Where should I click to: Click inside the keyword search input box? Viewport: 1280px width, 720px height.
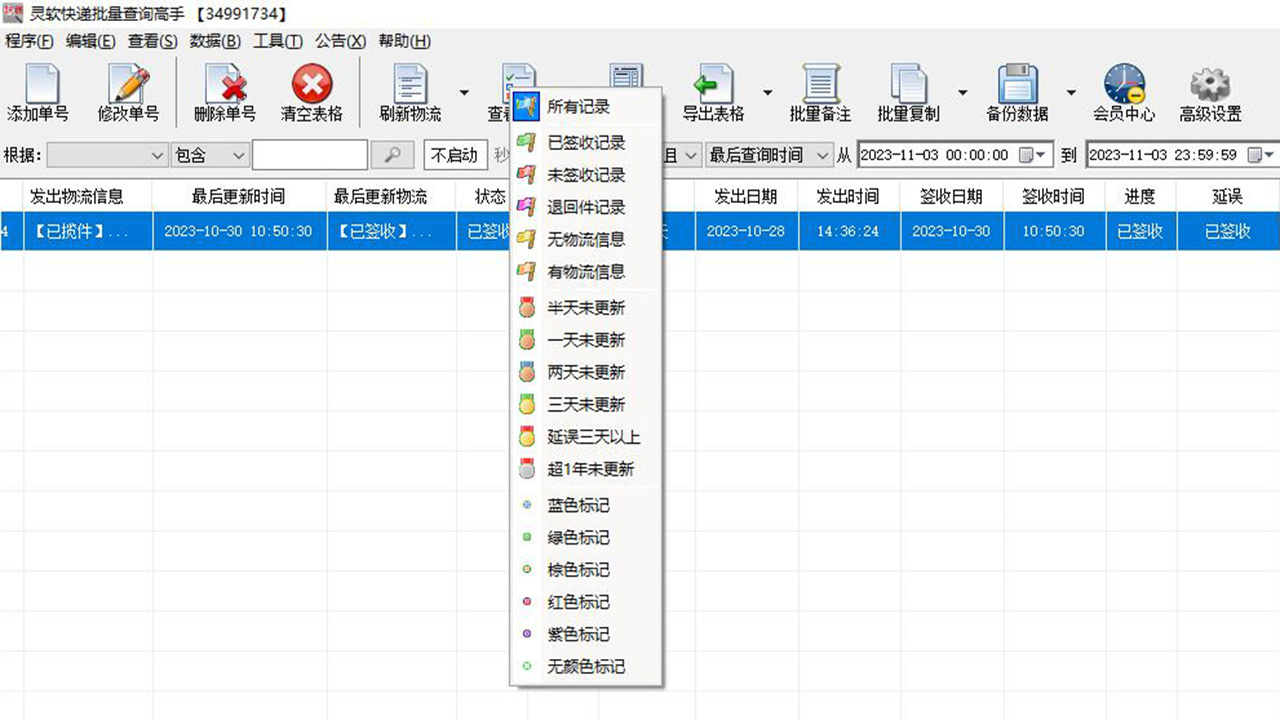[x=310, y=155]
